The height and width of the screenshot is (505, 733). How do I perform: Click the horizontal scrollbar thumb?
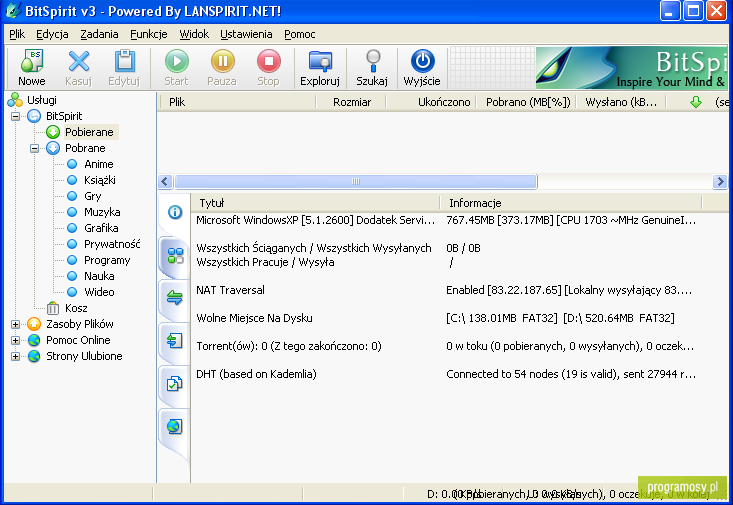pyautogui.click(x=356, y=181)
